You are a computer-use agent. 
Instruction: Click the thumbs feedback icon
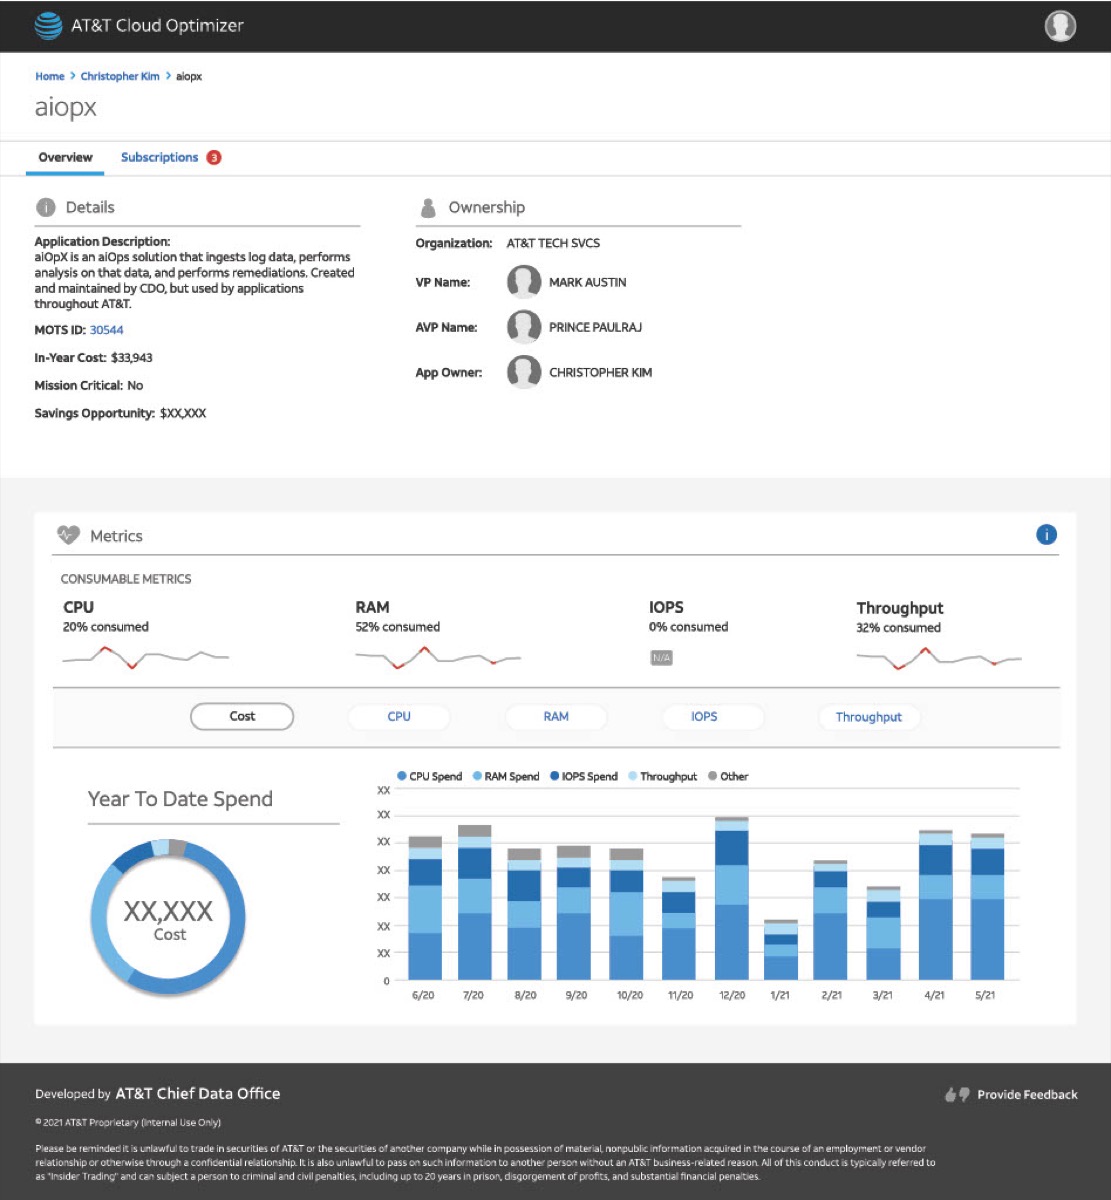[957, 1095]
